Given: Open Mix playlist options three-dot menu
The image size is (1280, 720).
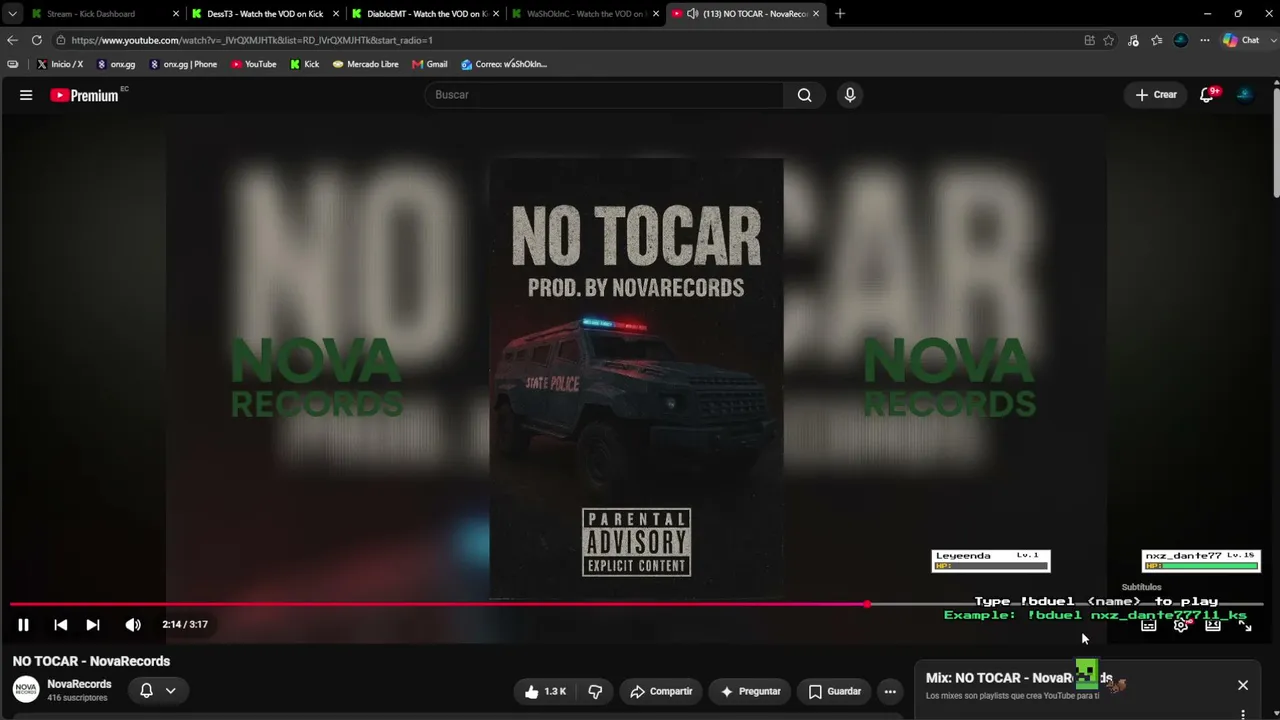Looking at the screenshot, I should point(1243,714).
